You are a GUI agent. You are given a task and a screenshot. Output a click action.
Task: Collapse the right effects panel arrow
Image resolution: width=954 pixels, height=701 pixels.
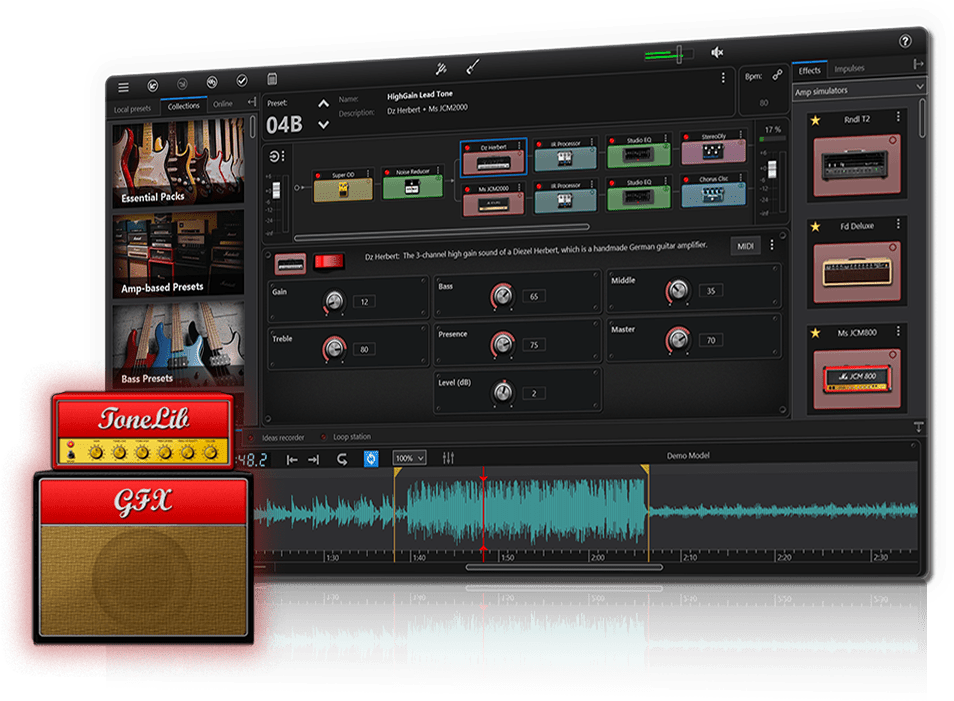(918, 64)
